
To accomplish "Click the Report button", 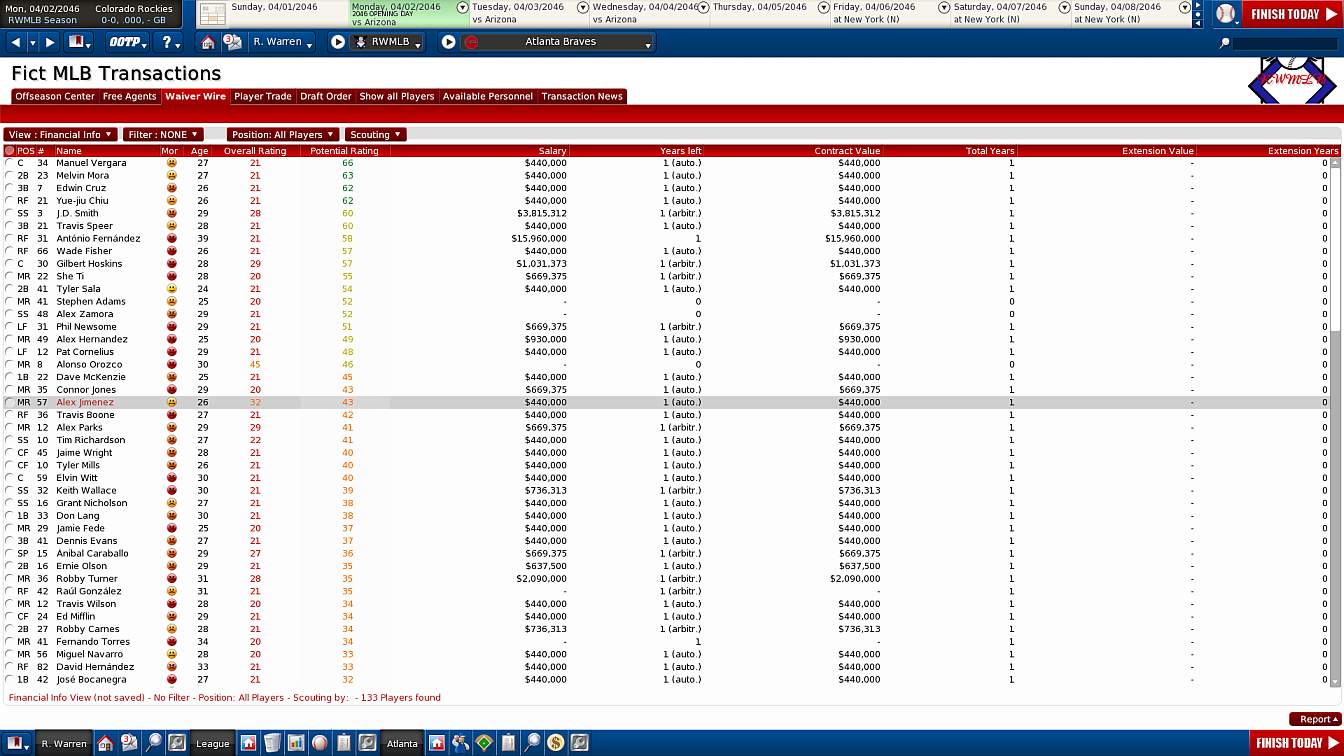I will pyautogui.click(x=1314, y=719).
